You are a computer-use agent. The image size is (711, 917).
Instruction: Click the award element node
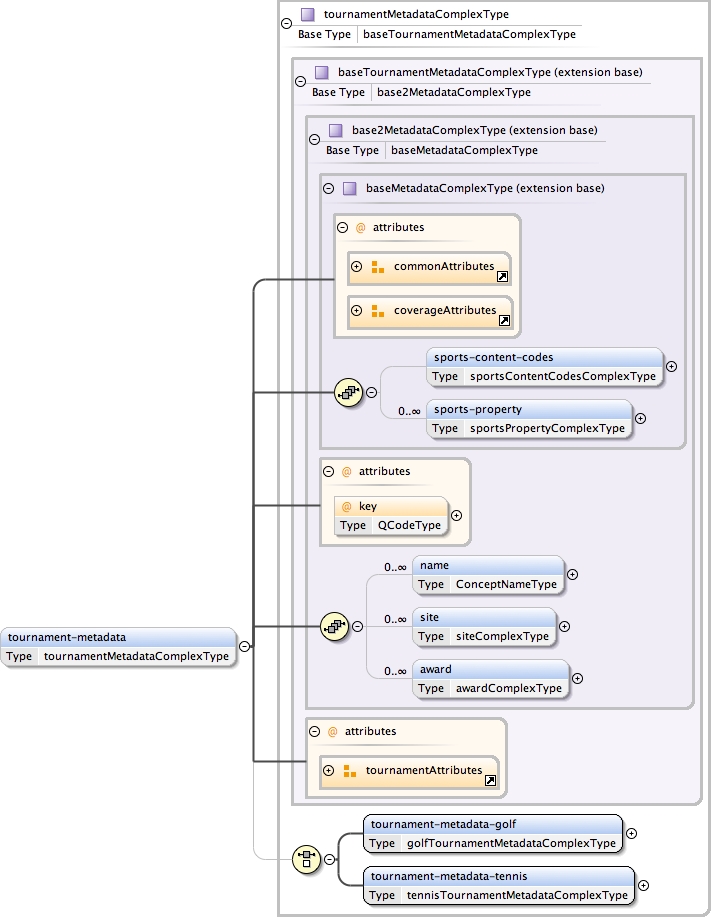click(490, 678)
